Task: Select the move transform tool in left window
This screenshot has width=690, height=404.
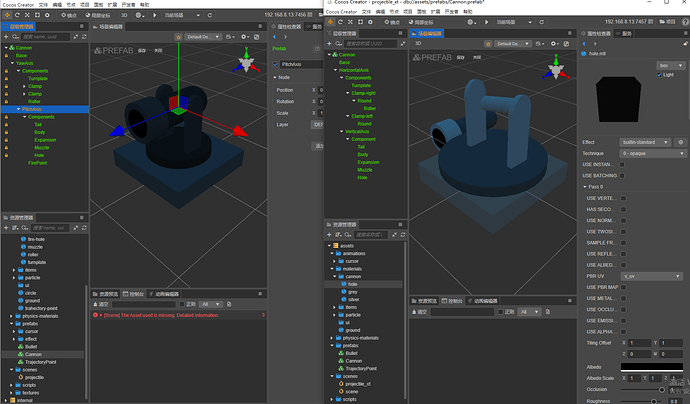Action: click(x=7, y=15)
